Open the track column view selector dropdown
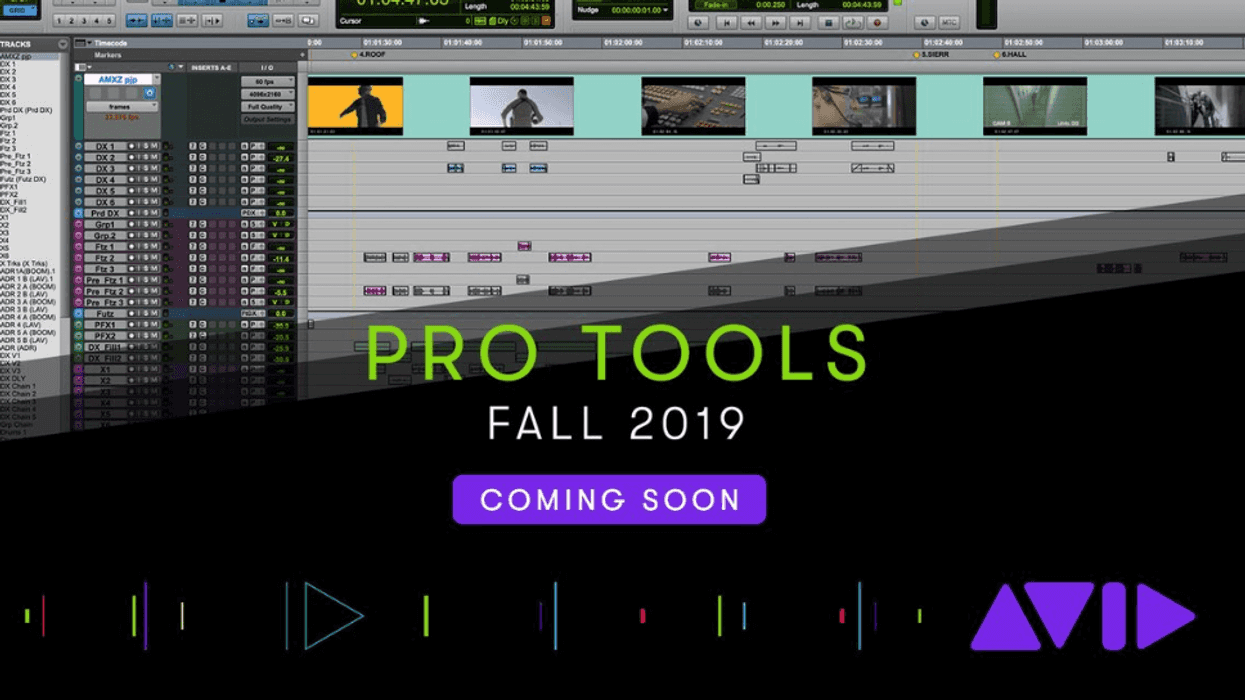Image resolution: width=1245 pixels, height=700 pixels. (83, 67)
